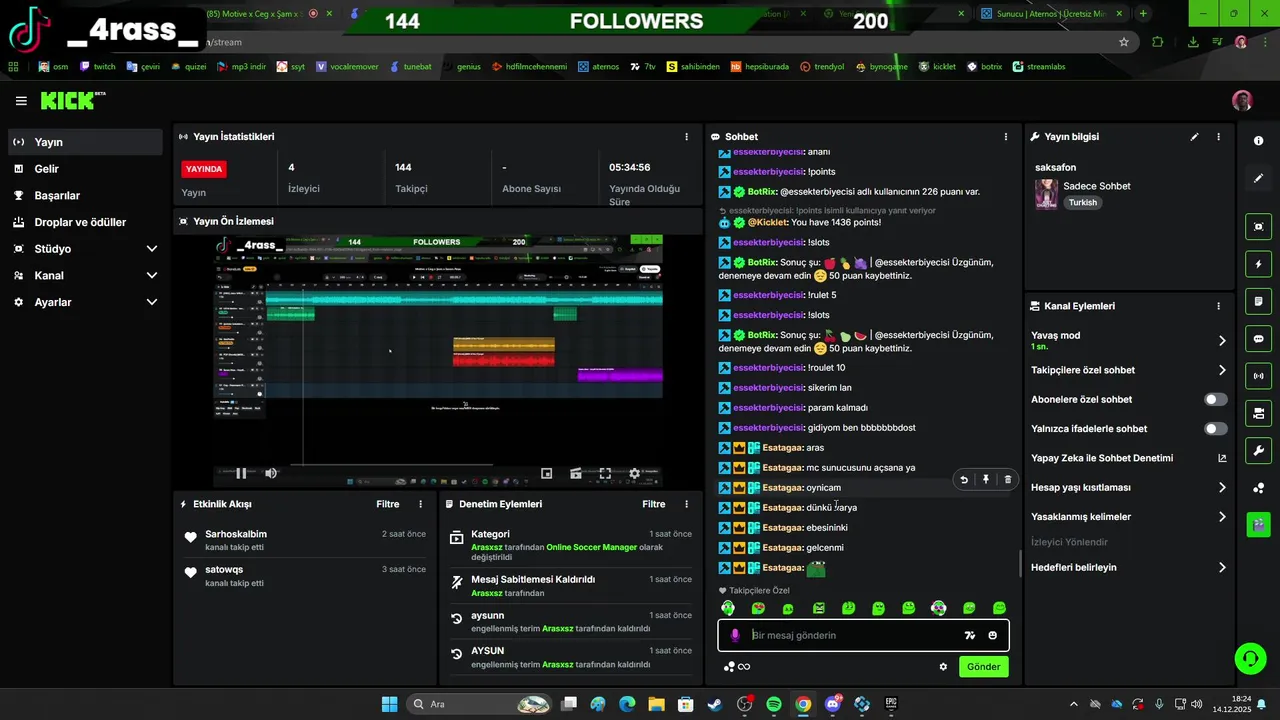Open the emoji picker in chat input
The image size is (1280, 720).
pyautogui.click(x=992, y=635)
